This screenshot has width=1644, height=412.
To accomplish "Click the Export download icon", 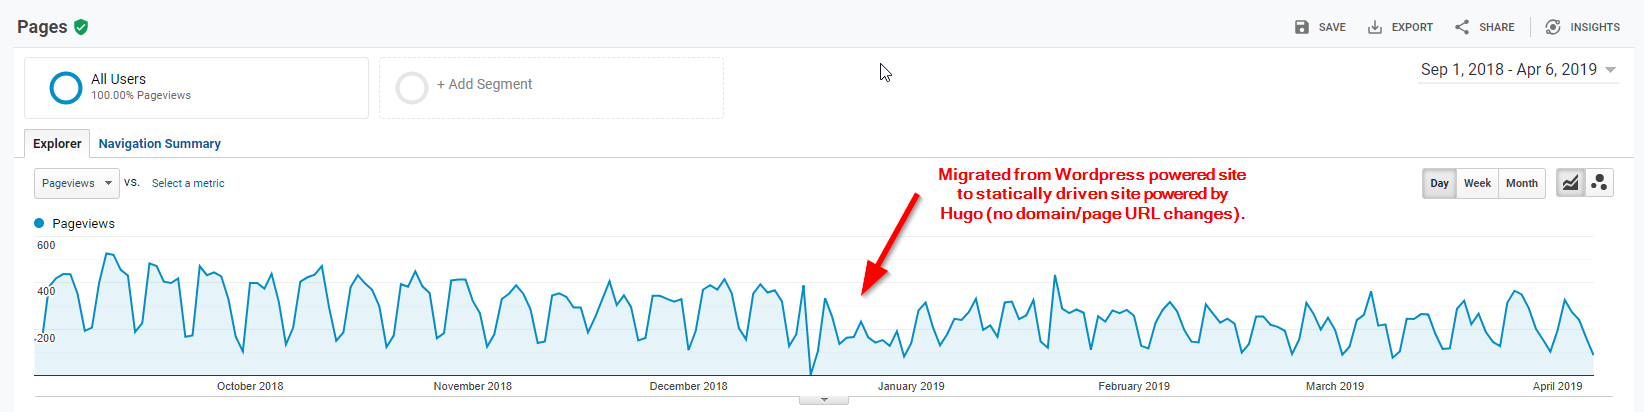I will [1375, 27].
